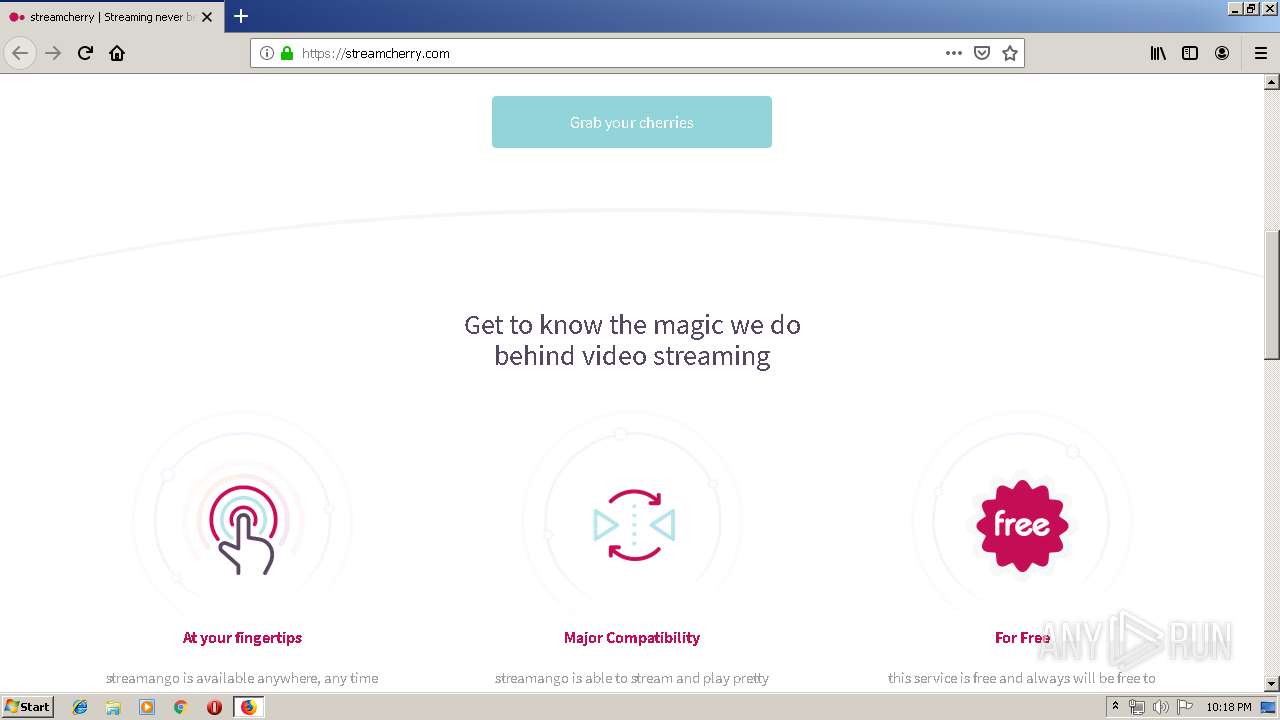Close the streamcherry tab

[x=207, y=17]
